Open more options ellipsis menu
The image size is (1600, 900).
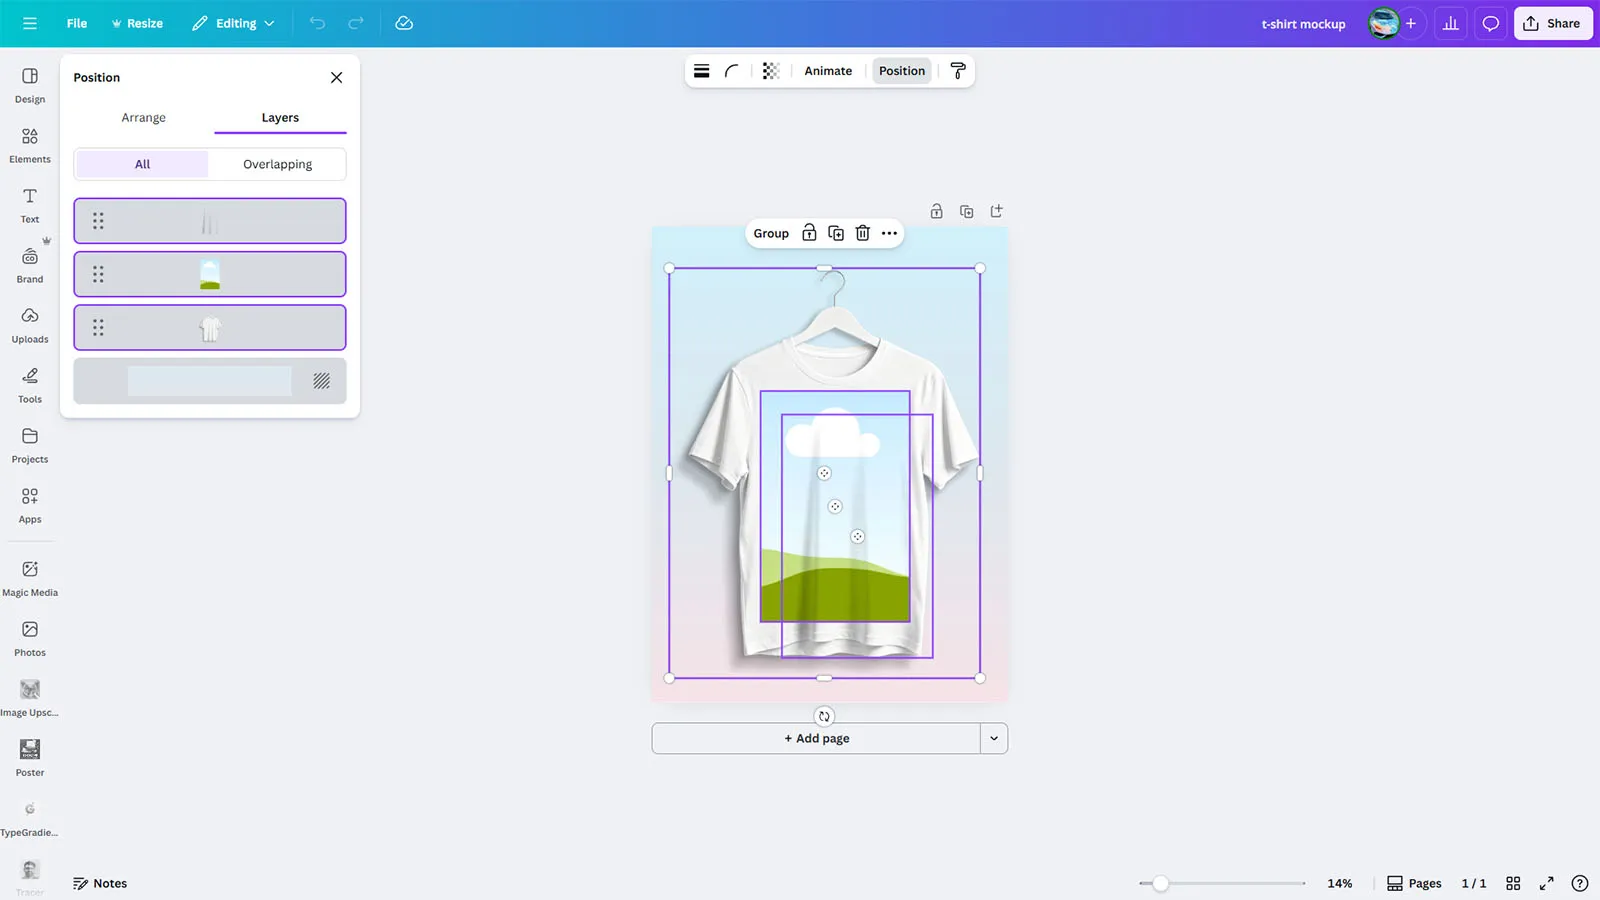(889, 233)
